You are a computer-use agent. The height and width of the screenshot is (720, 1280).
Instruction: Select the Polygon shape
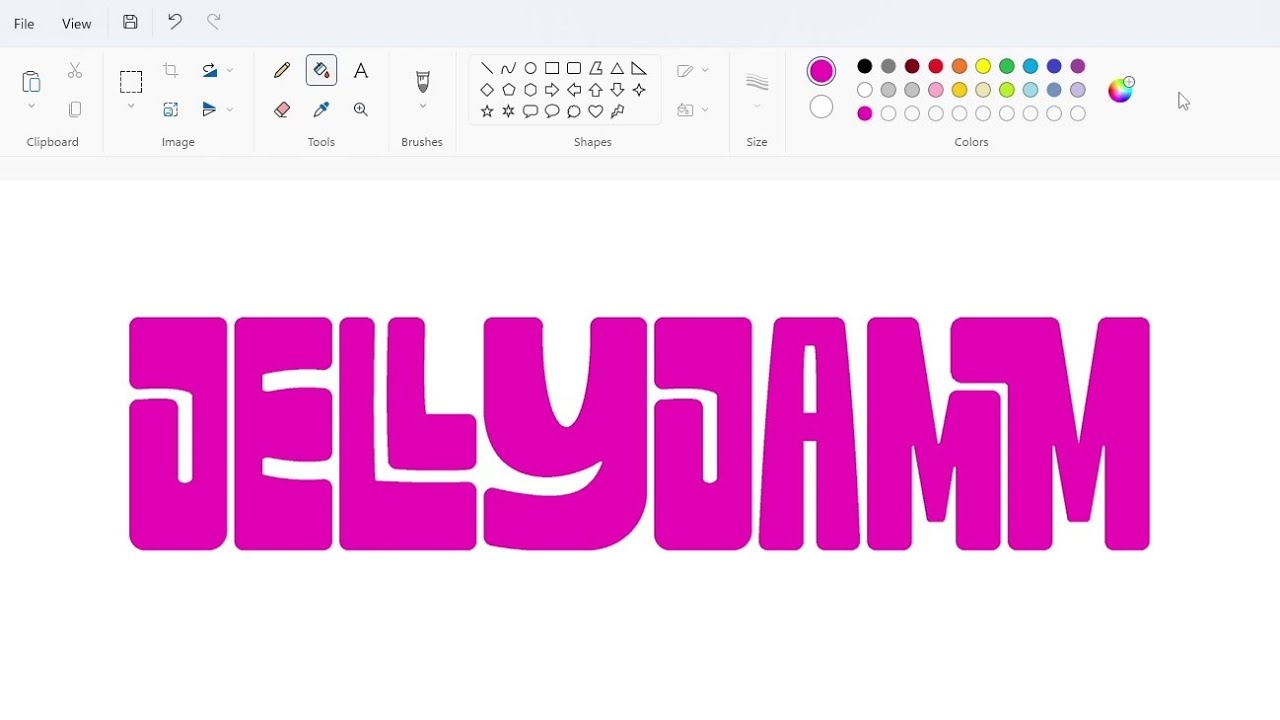(x=596, y=68)
